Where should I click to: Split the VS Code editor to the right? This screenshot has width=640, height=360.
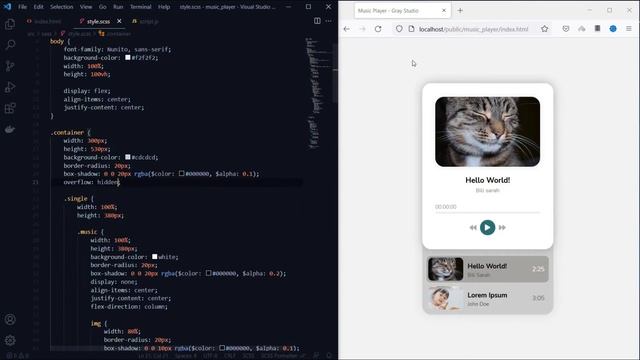click(x=317, y=21)
